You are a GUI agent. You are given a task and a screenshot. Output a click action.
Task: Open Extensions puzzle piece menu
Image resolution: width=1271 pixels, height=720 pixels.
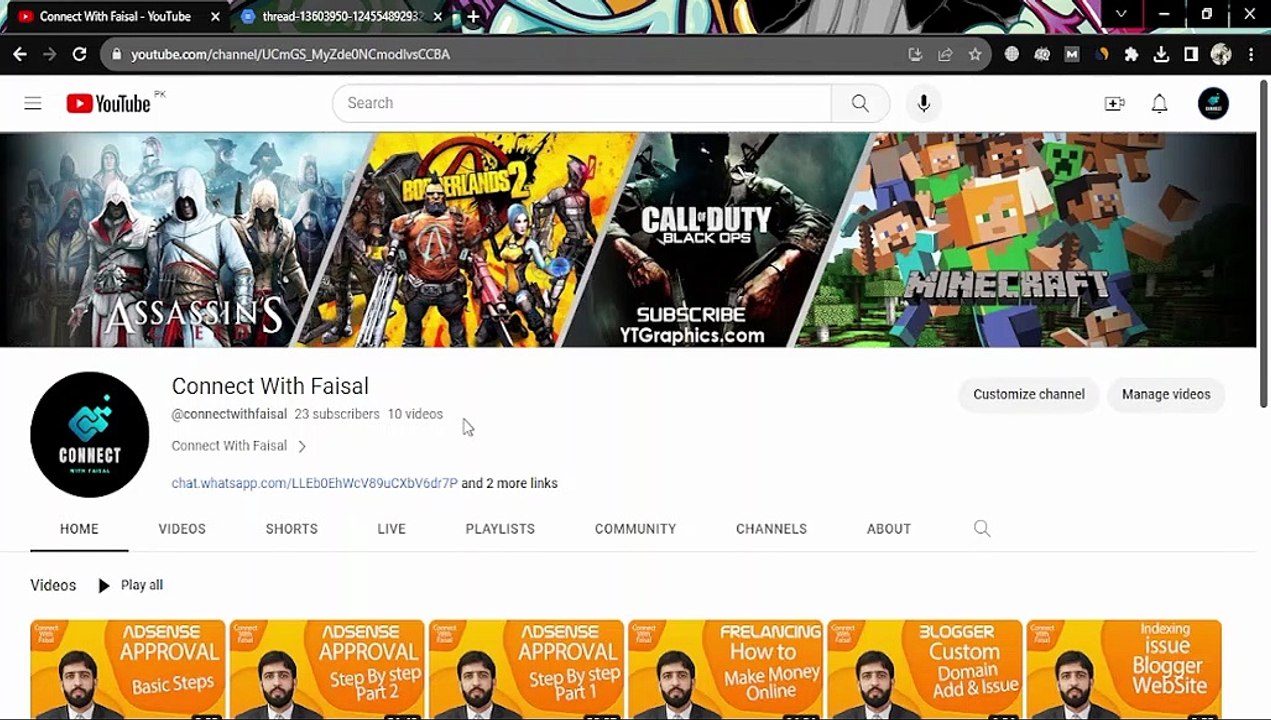pyautogui.click(x=1131, y=54)
